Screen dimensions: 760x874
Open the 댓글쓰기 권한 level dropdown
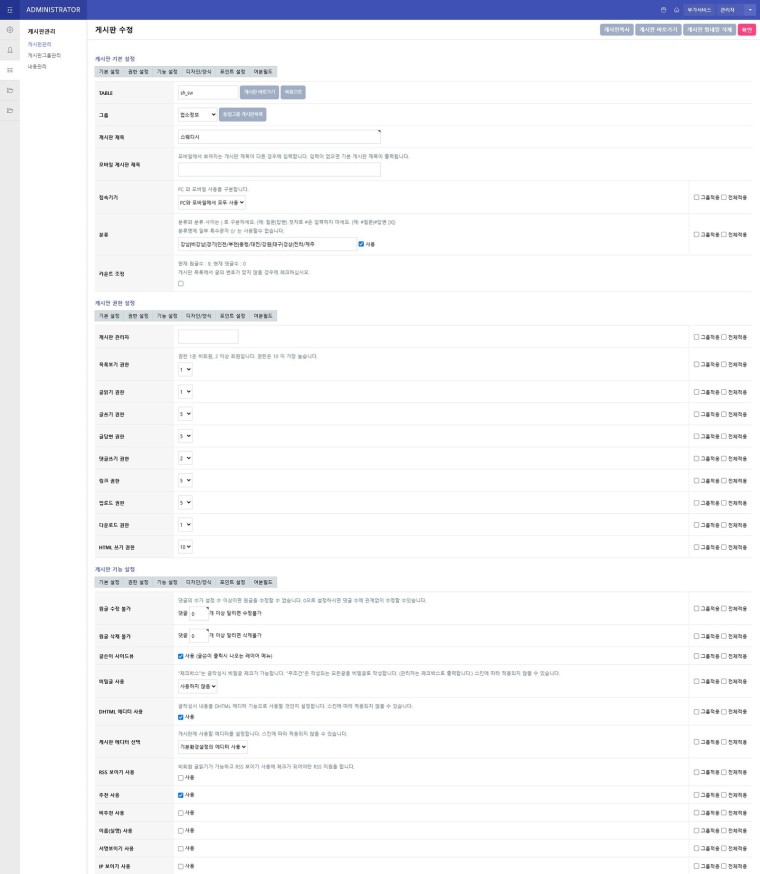[185, 458]
